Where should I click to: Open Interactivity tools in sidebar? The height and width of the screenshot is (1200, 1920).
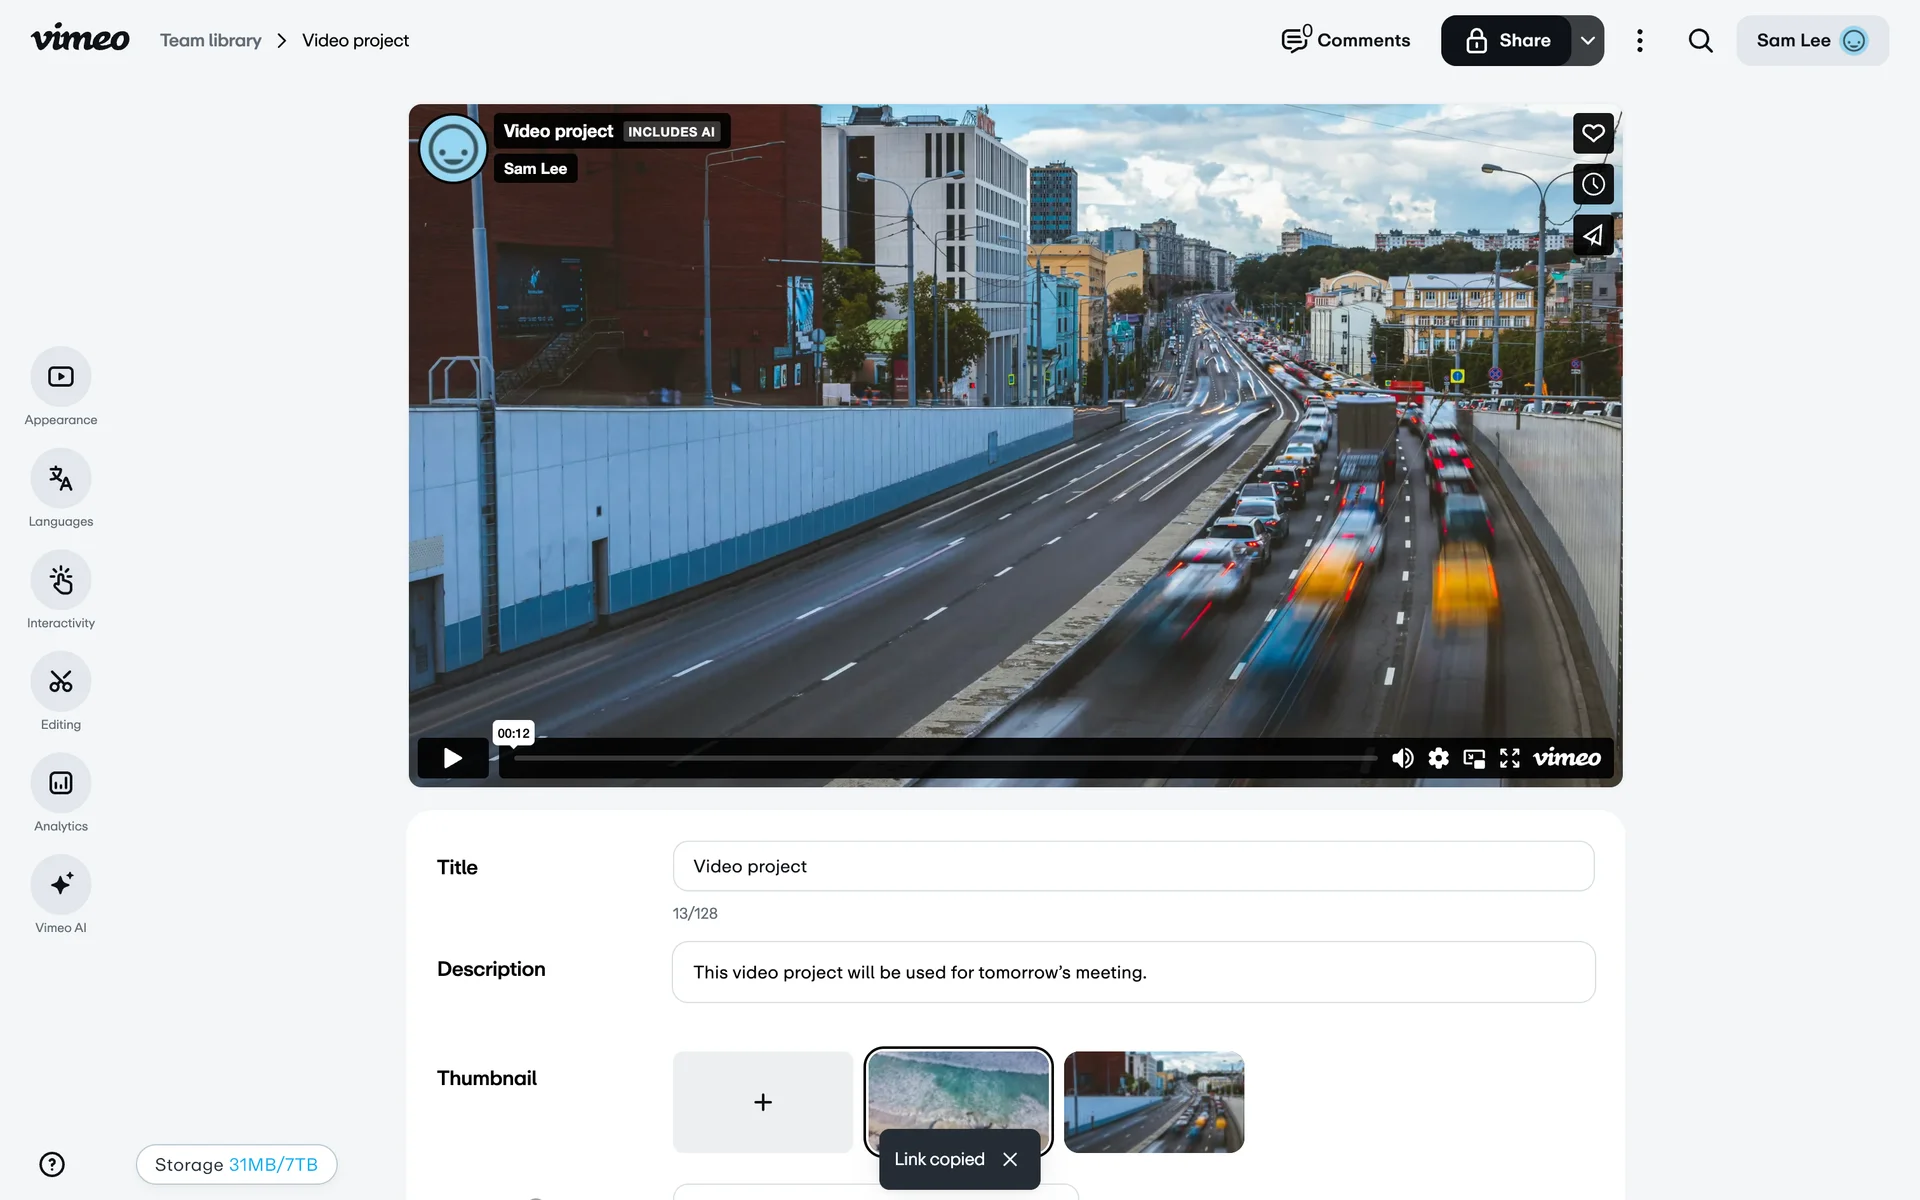(x=61, y=580)
